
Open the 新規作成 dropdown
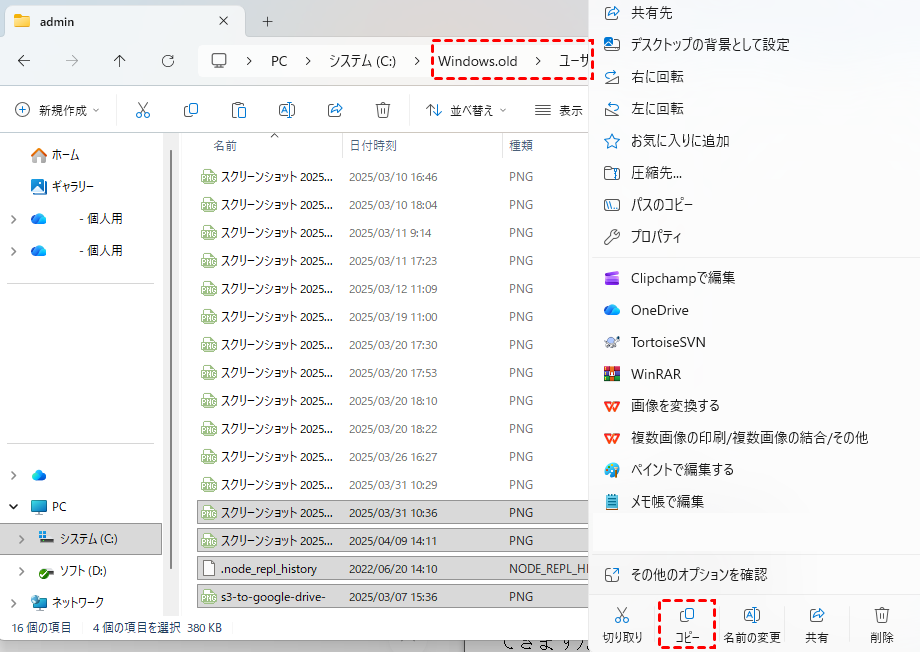(x=58, y=110)
